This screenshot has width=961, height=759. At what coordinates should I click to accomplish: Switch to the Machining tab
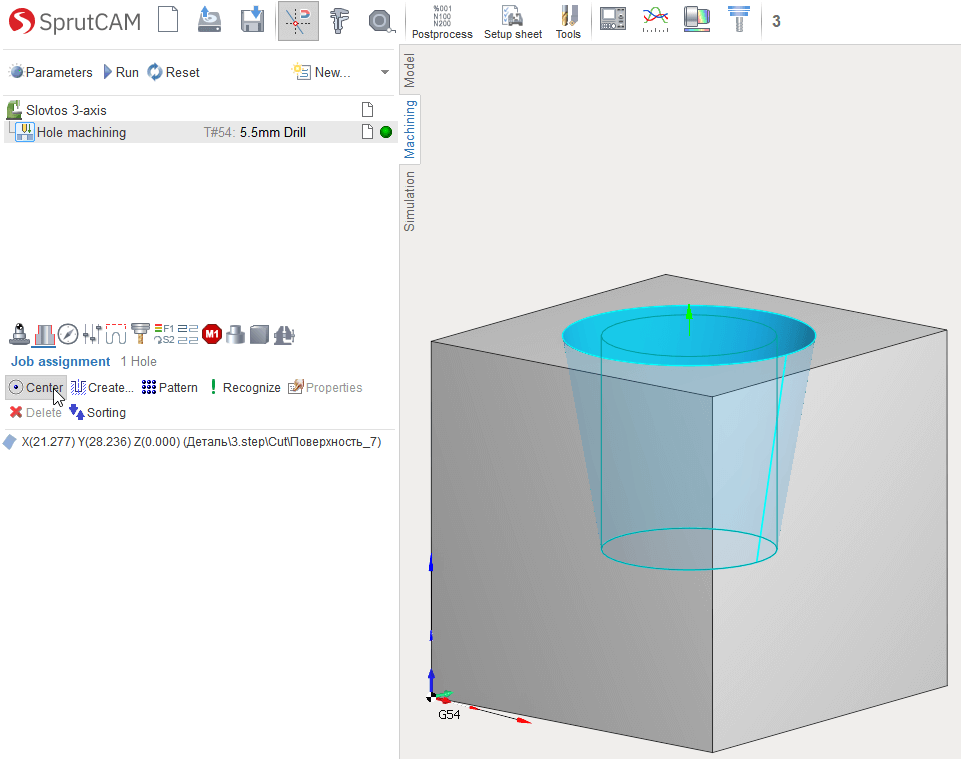(x=409, y=129)
